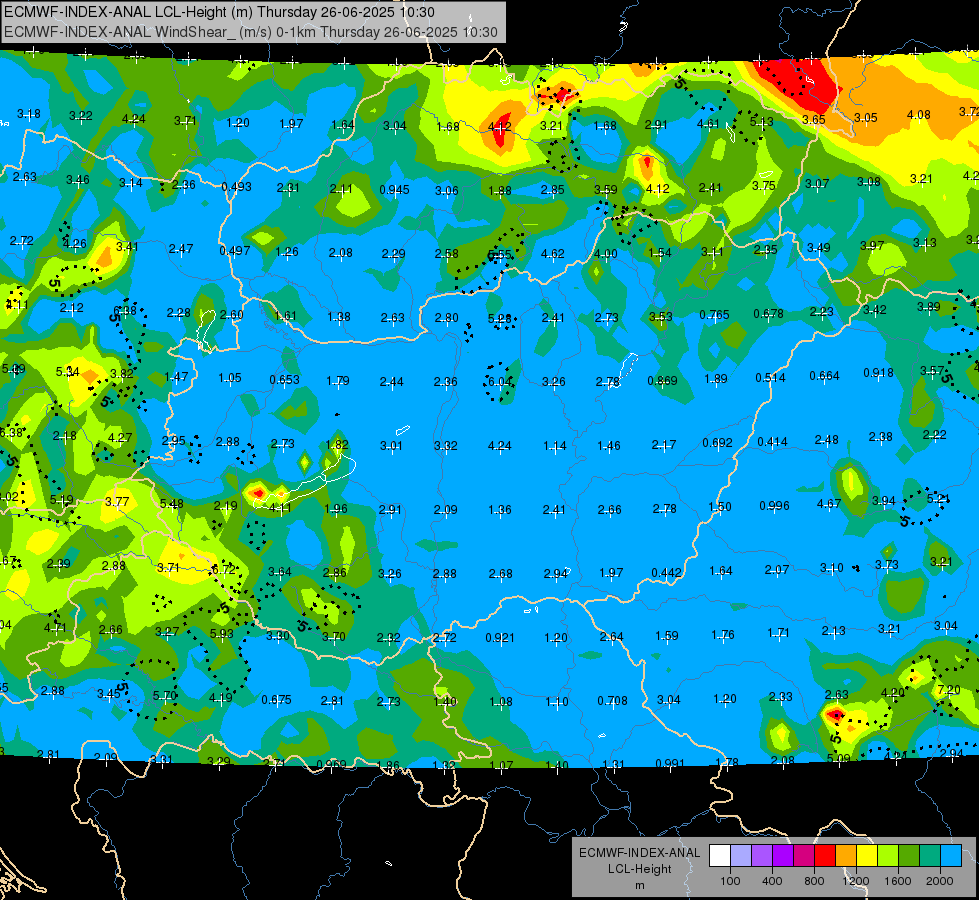Image resolution: width=979 pixels, height=900 pixels.
Task: Click the wind shear value 0.692
Action: click(717, 443)
